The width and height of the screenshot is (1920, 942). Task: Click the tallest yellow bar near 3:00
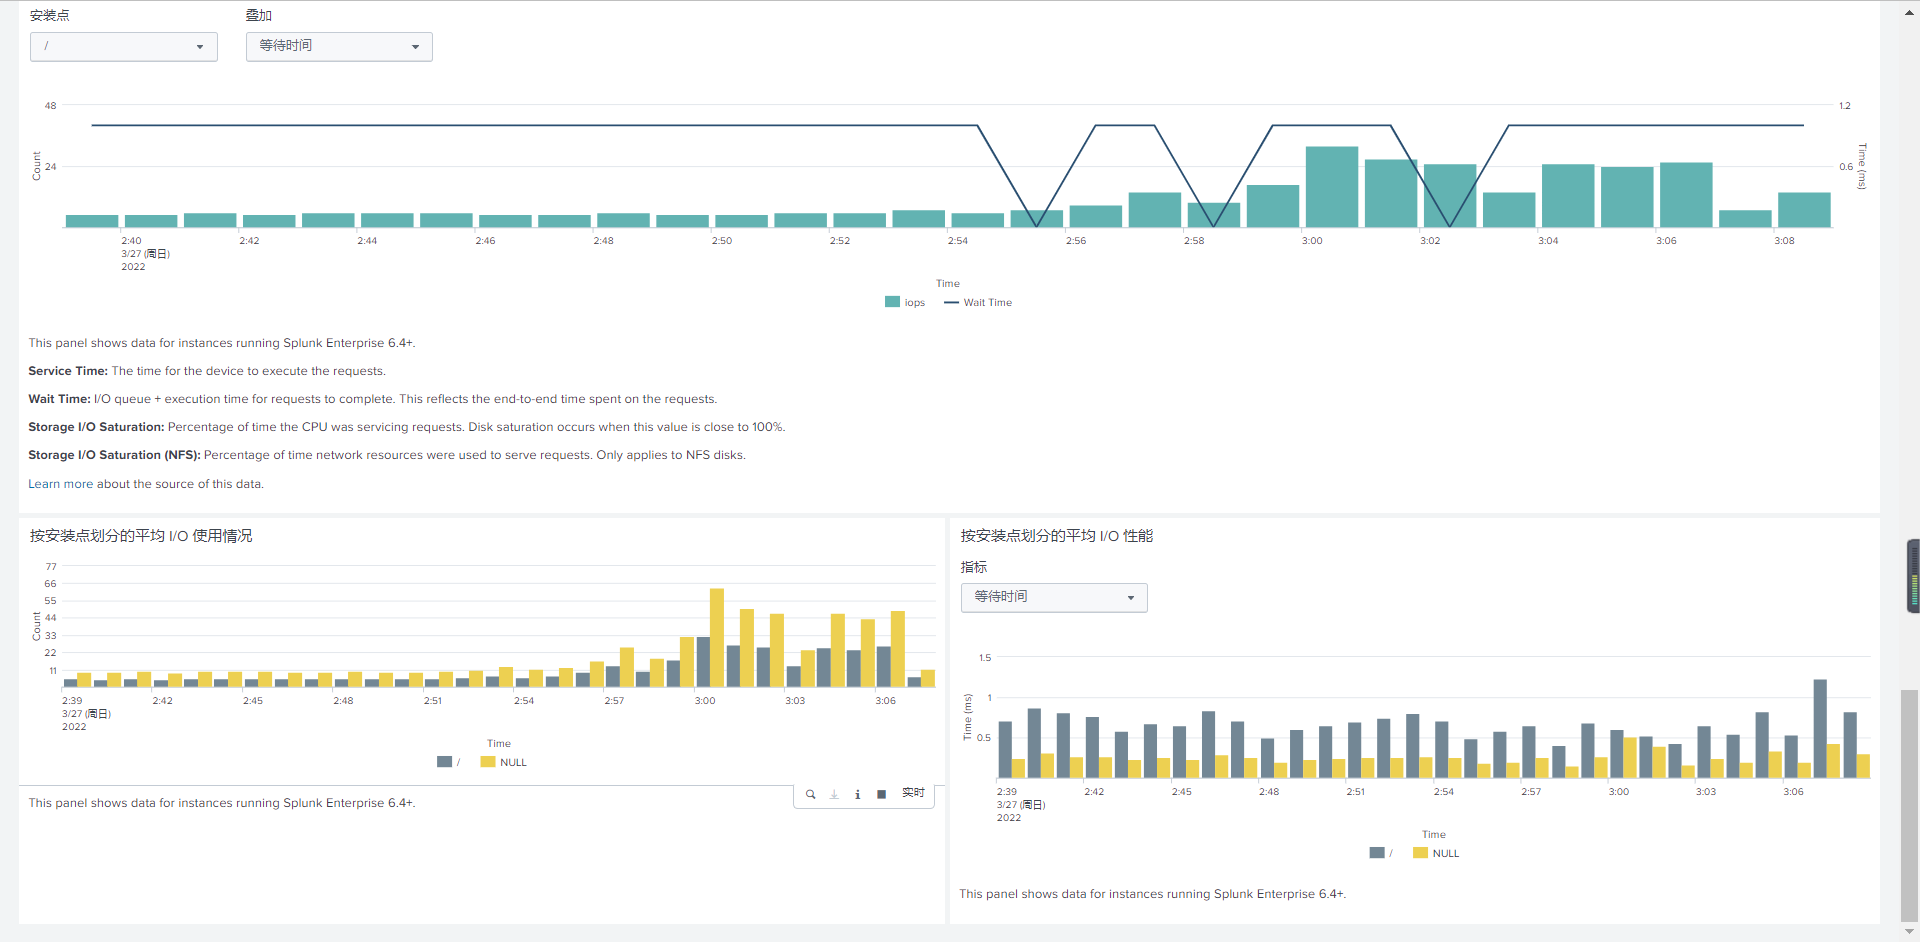(717, 638)
